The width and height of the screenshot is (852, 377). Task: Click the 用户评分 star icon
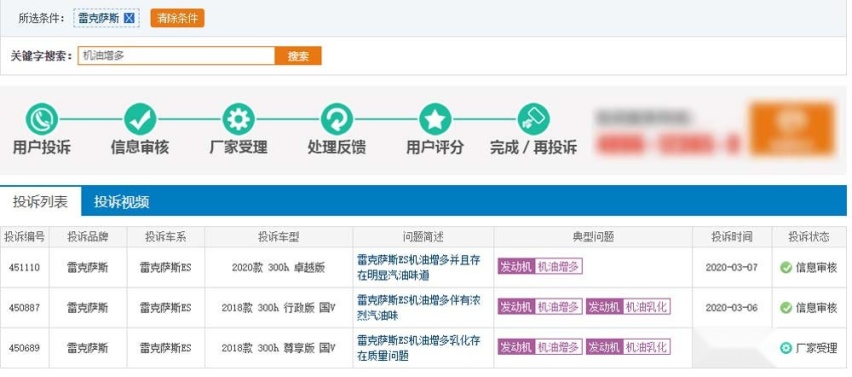[435, 119]
